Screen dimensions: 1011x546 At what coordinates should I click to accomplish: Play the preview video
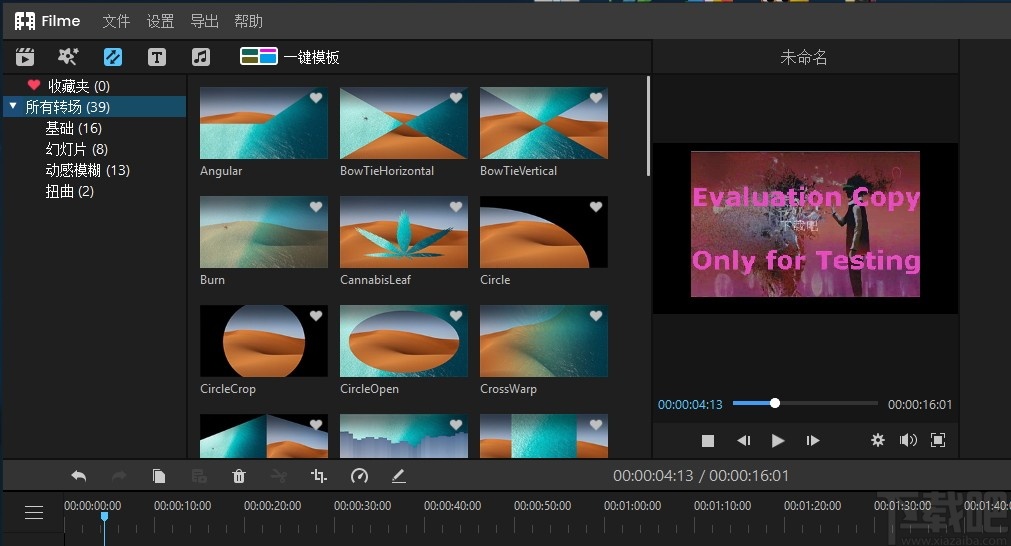click(x=778, y=441)
